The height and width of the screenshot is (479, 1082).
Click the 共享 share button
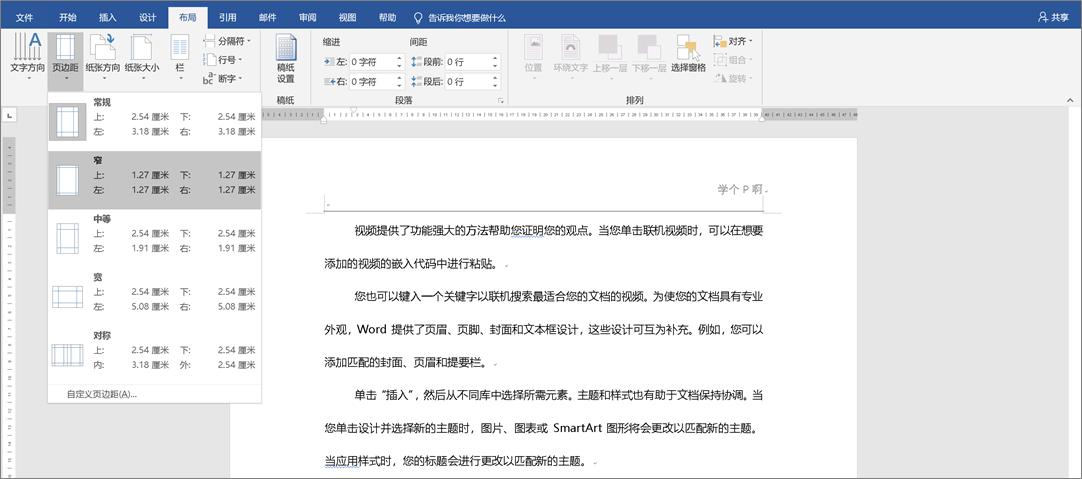click(1053, 17)
